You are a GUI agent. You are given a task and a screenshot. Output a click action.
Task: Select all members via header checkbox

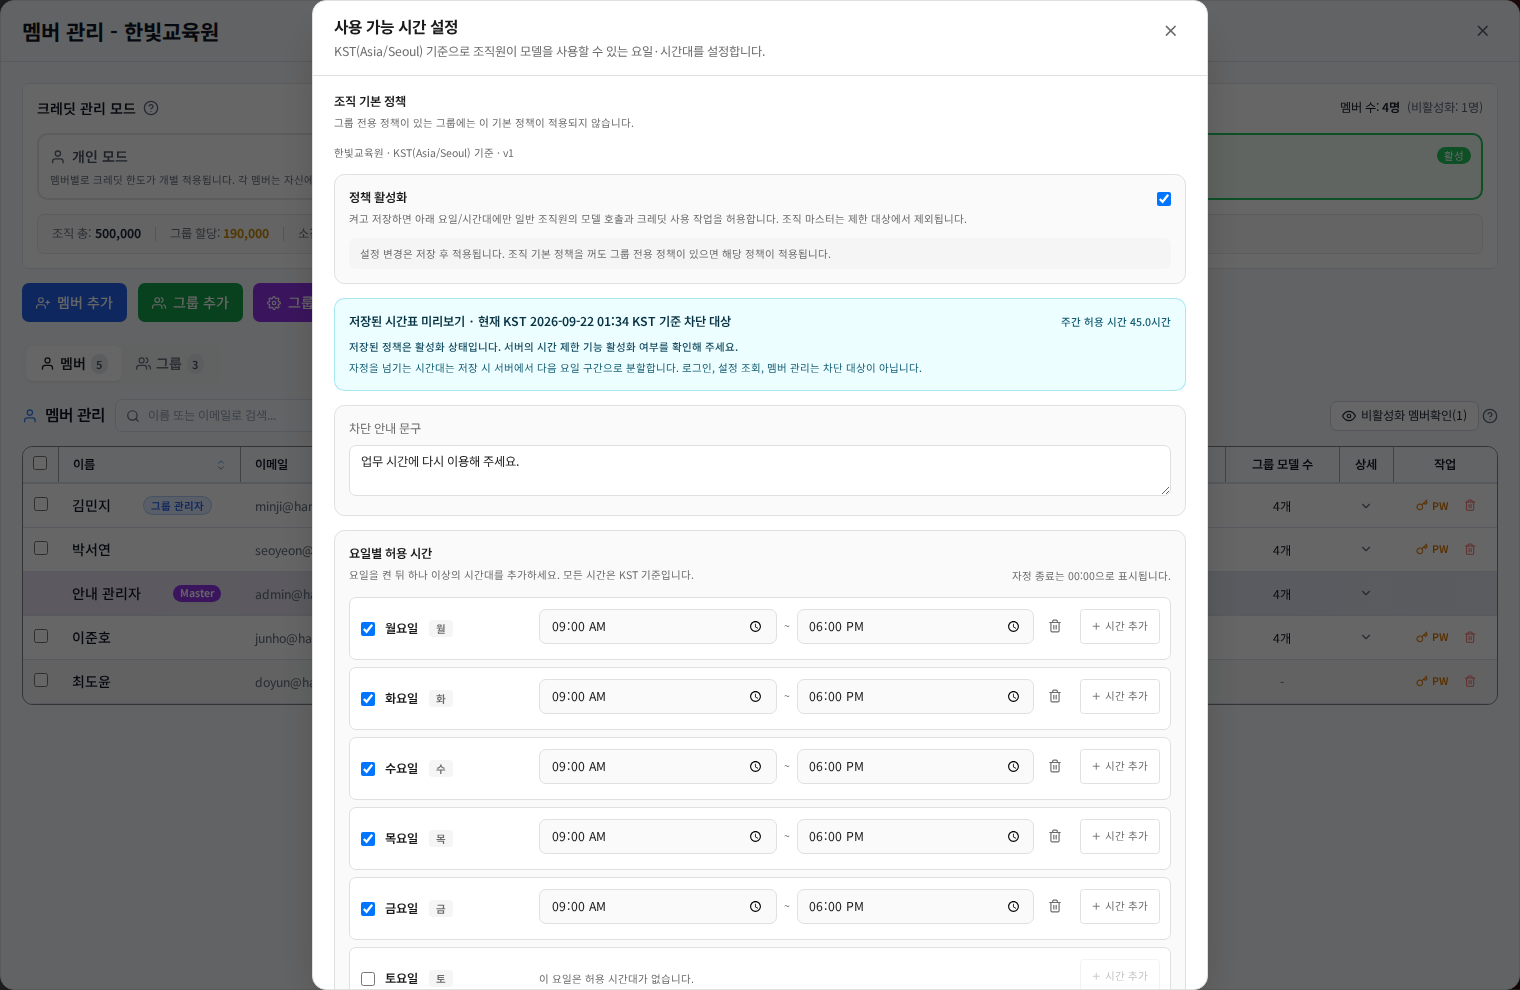(40, 463)
